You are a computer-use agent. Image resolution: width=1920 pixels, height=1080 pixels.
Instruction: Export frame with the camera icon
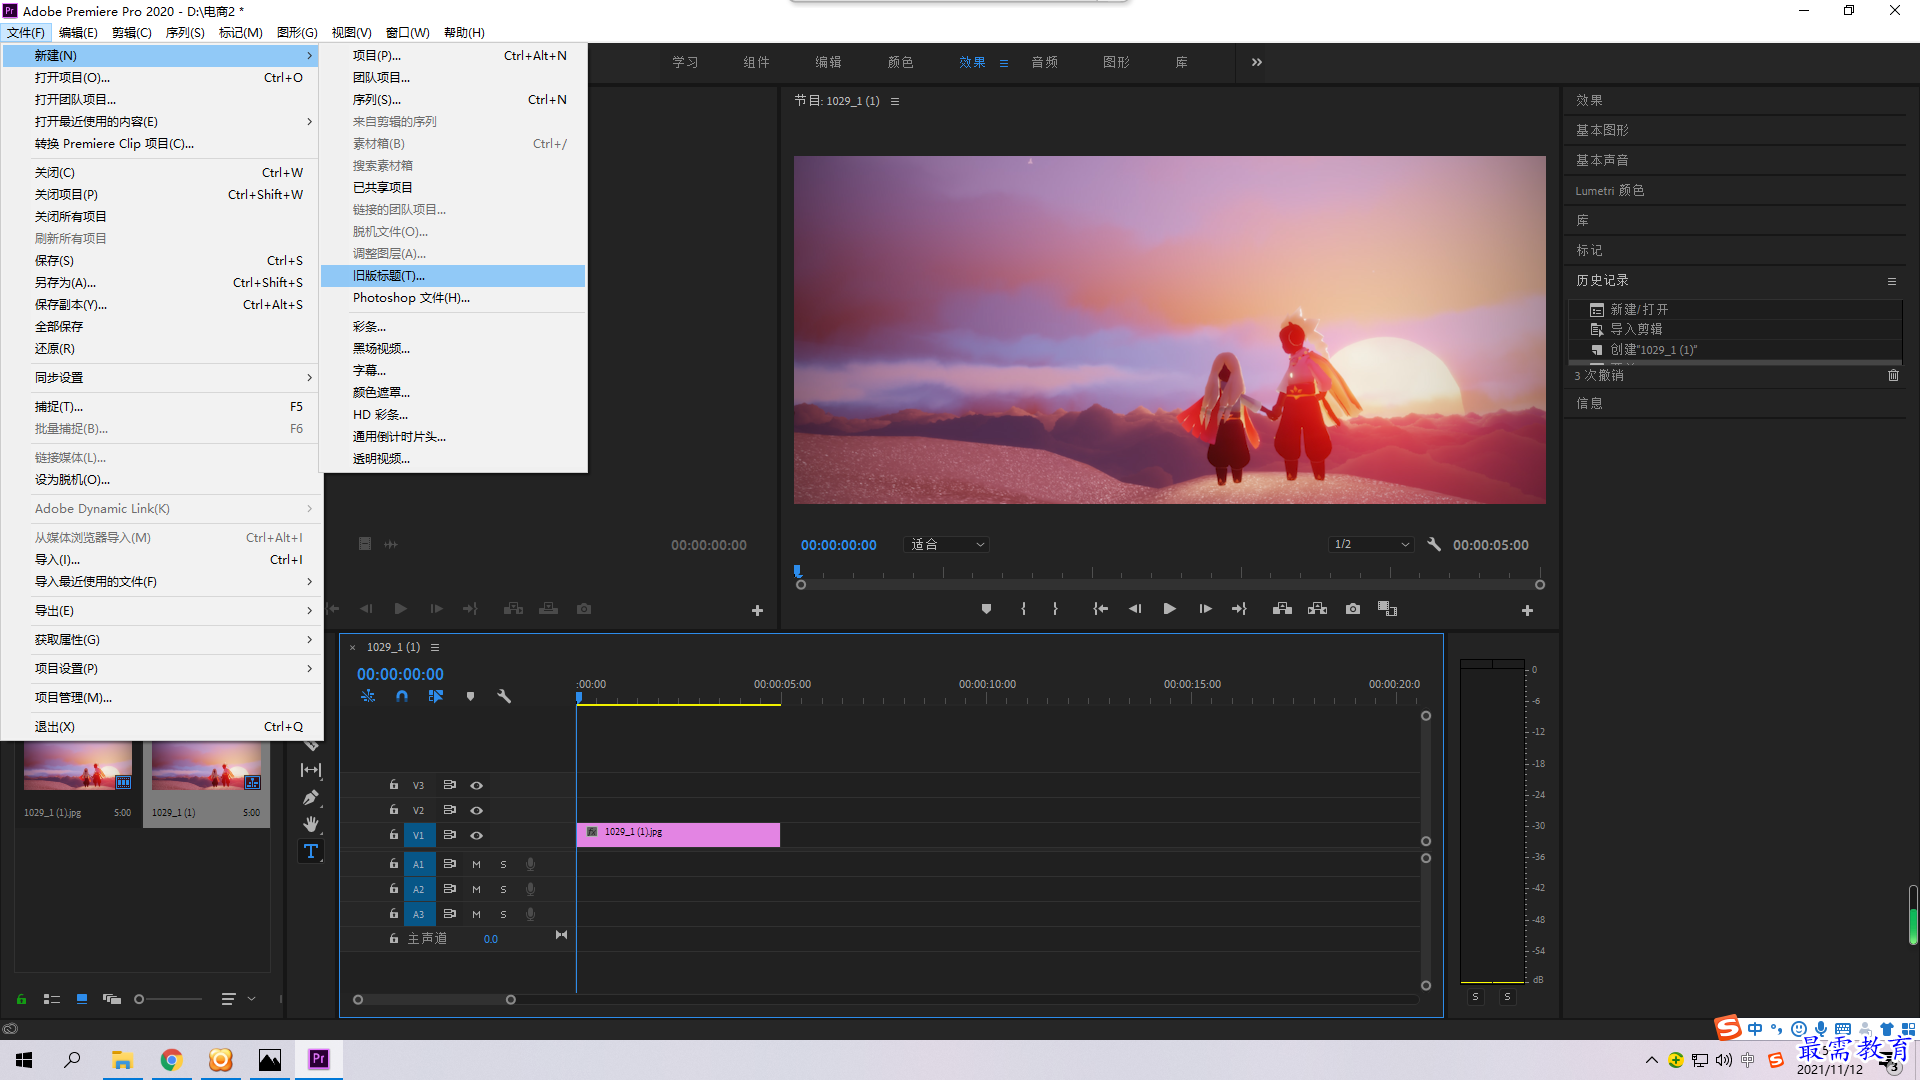point(1353,609)
